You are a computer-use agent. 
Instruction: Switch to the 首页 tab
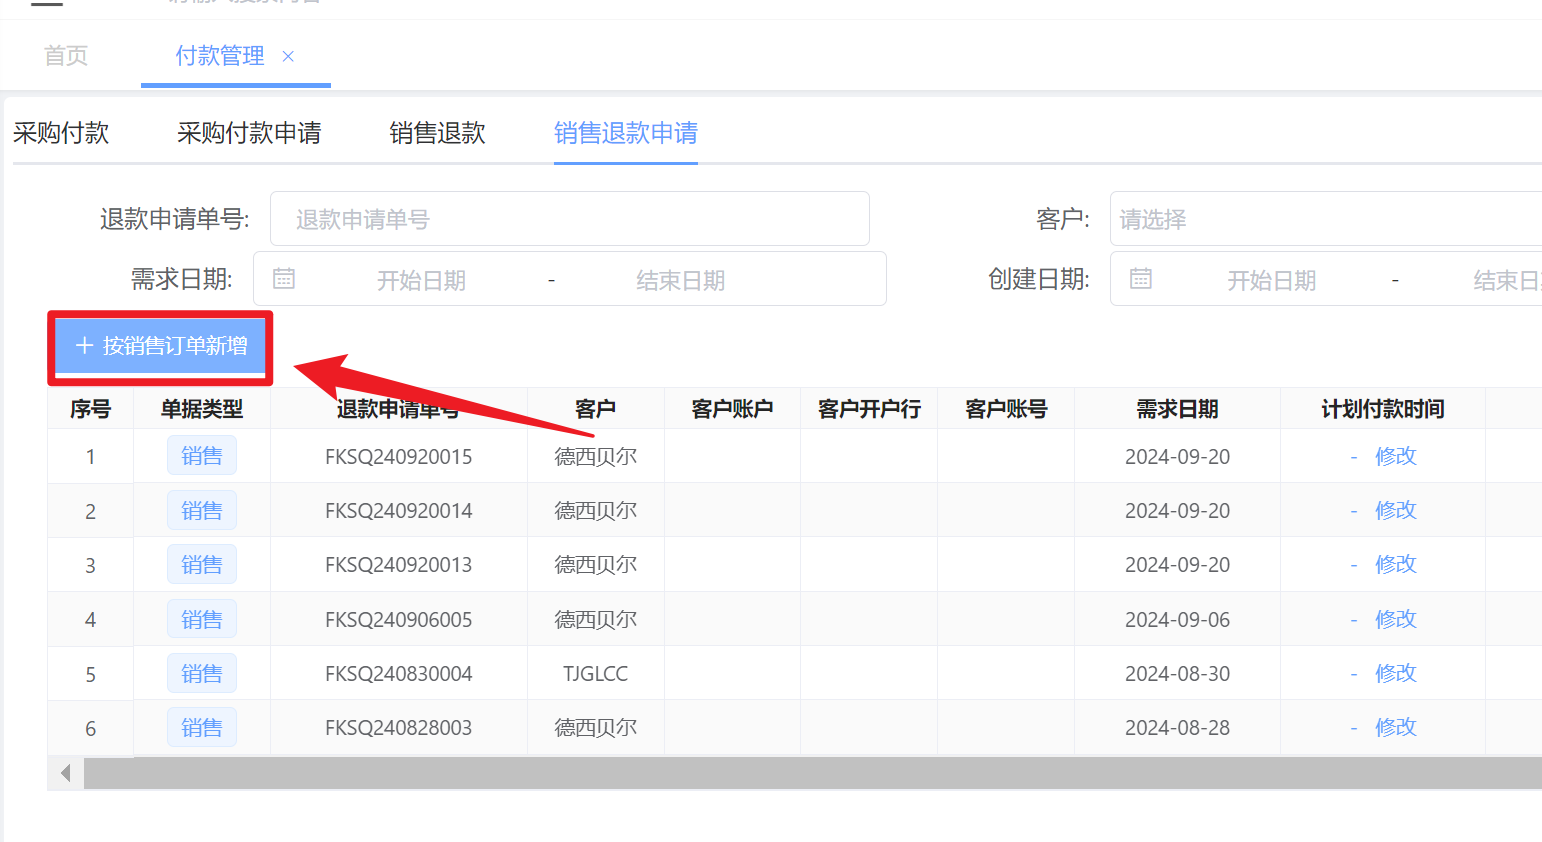(66, 56)
